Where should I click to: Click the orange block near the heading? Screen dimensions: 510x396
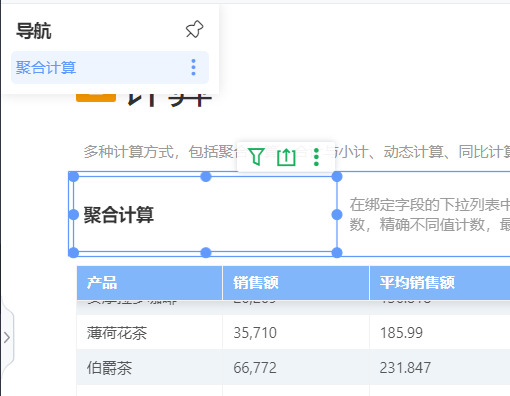pyautogui.click(x=96, y=97)
